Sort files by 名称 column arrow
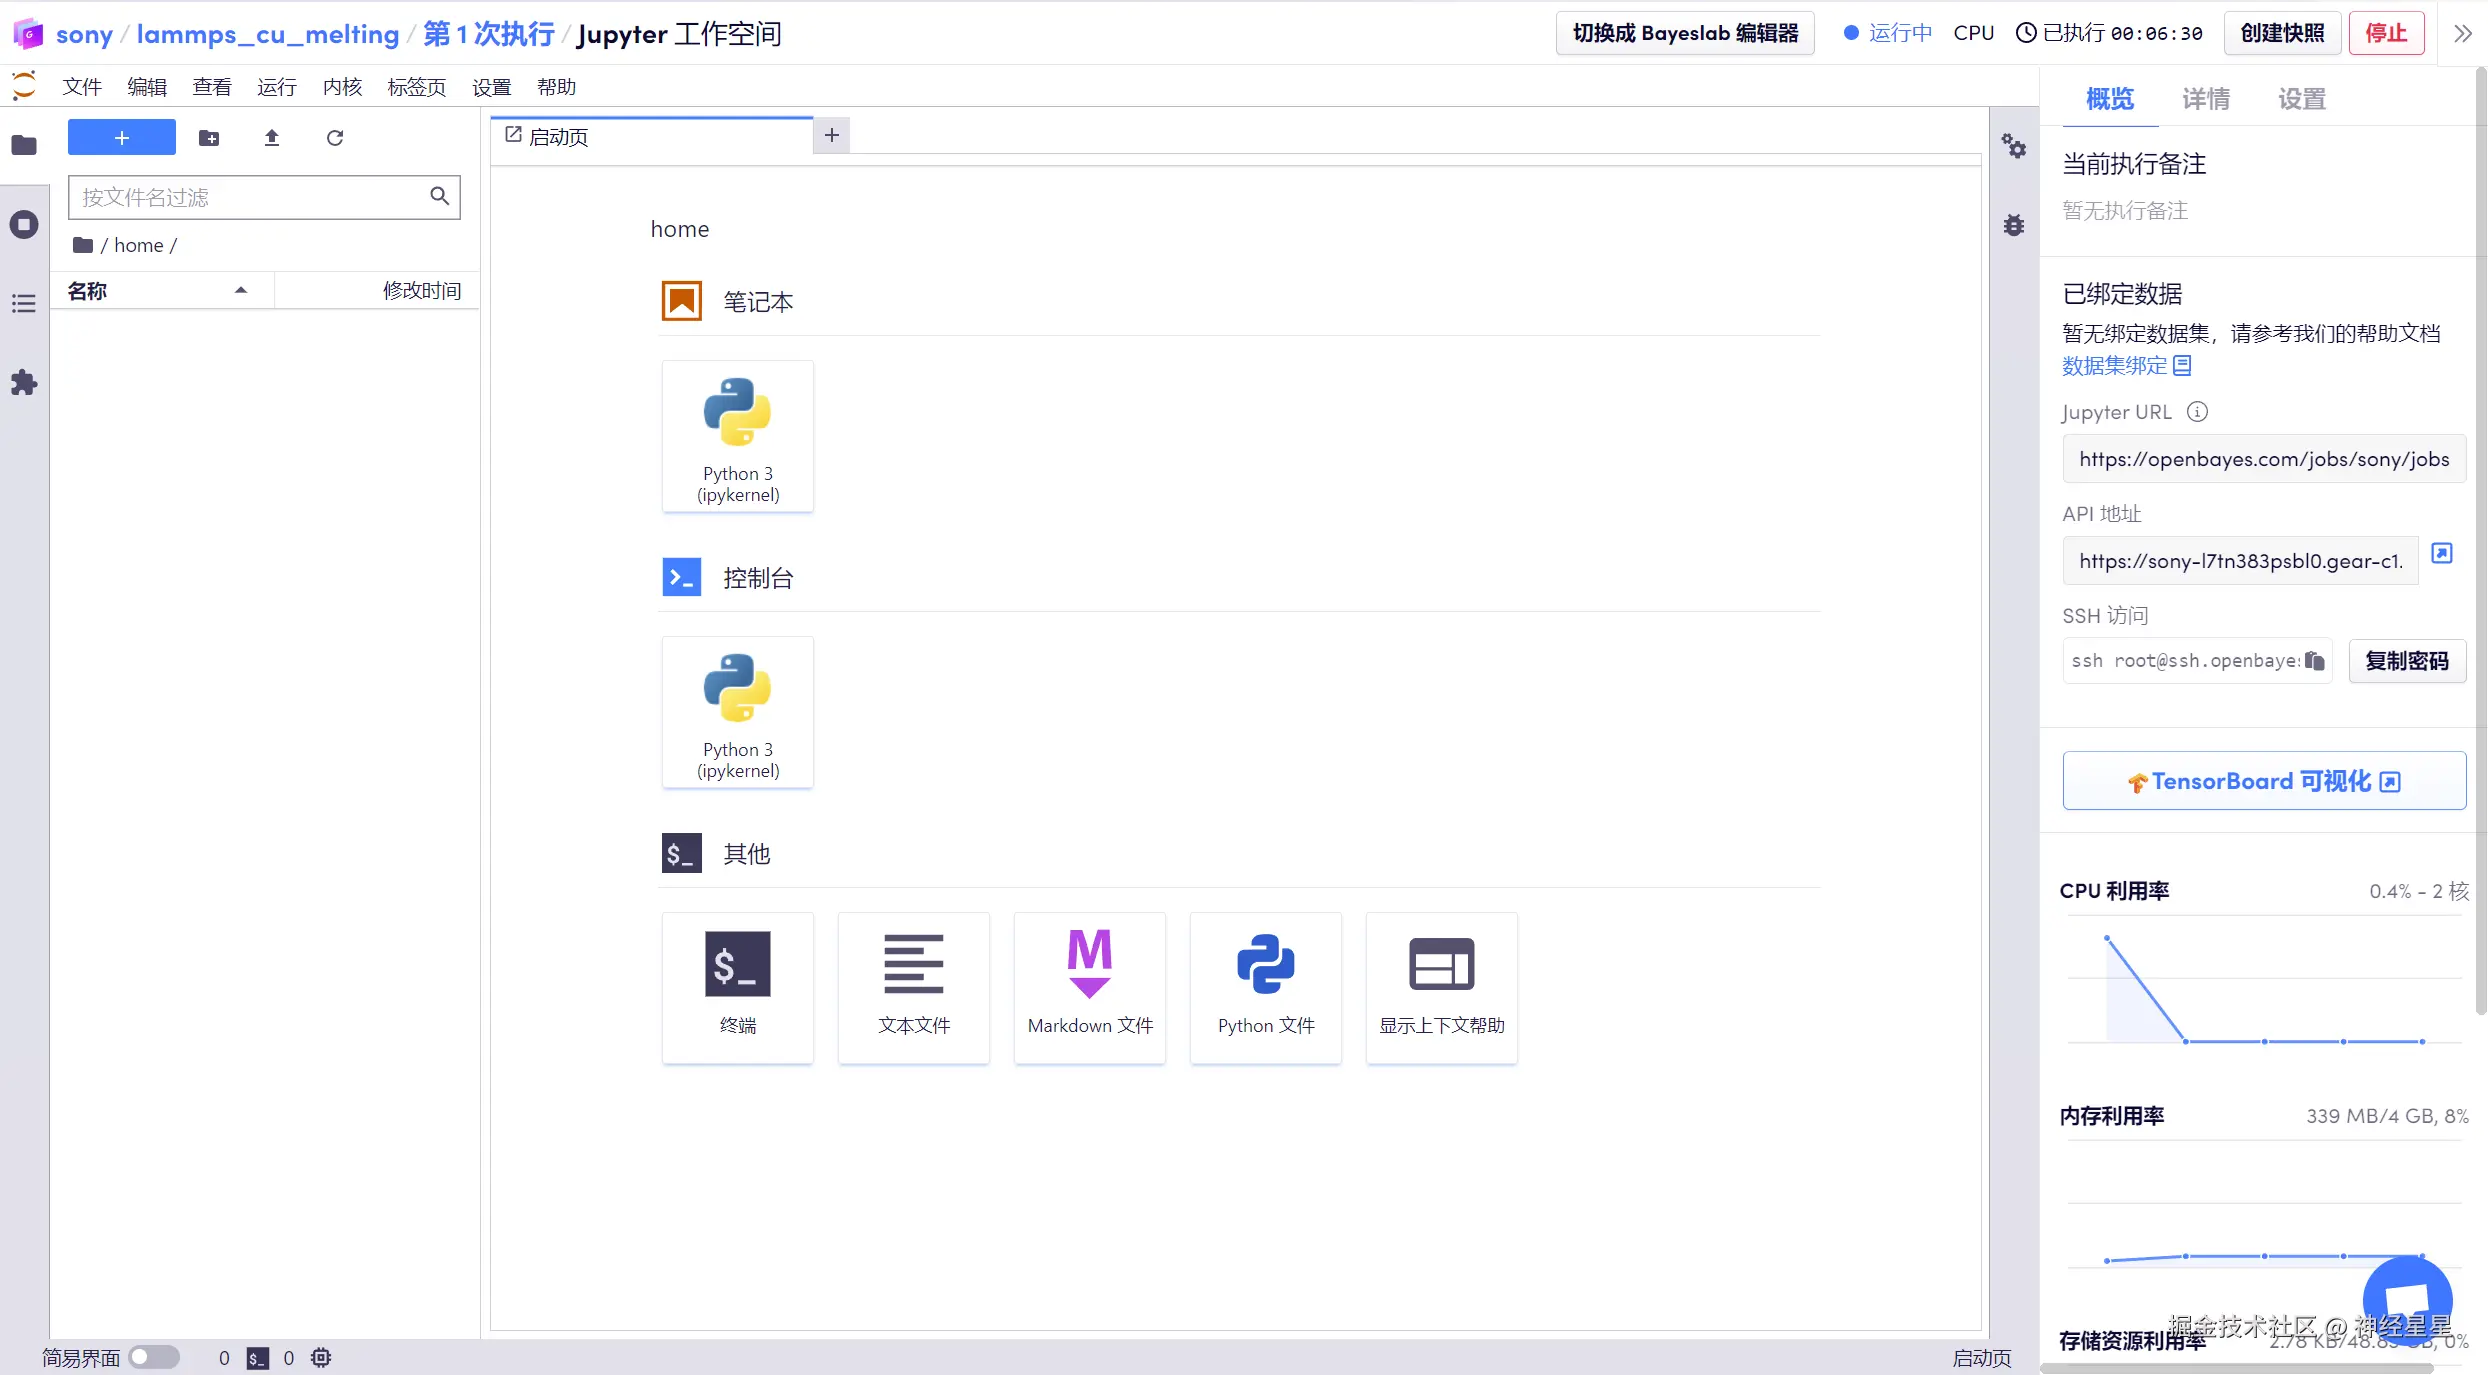This screenshot has height=1375, width=2488. pyautogui.click(x=240, y=291)
